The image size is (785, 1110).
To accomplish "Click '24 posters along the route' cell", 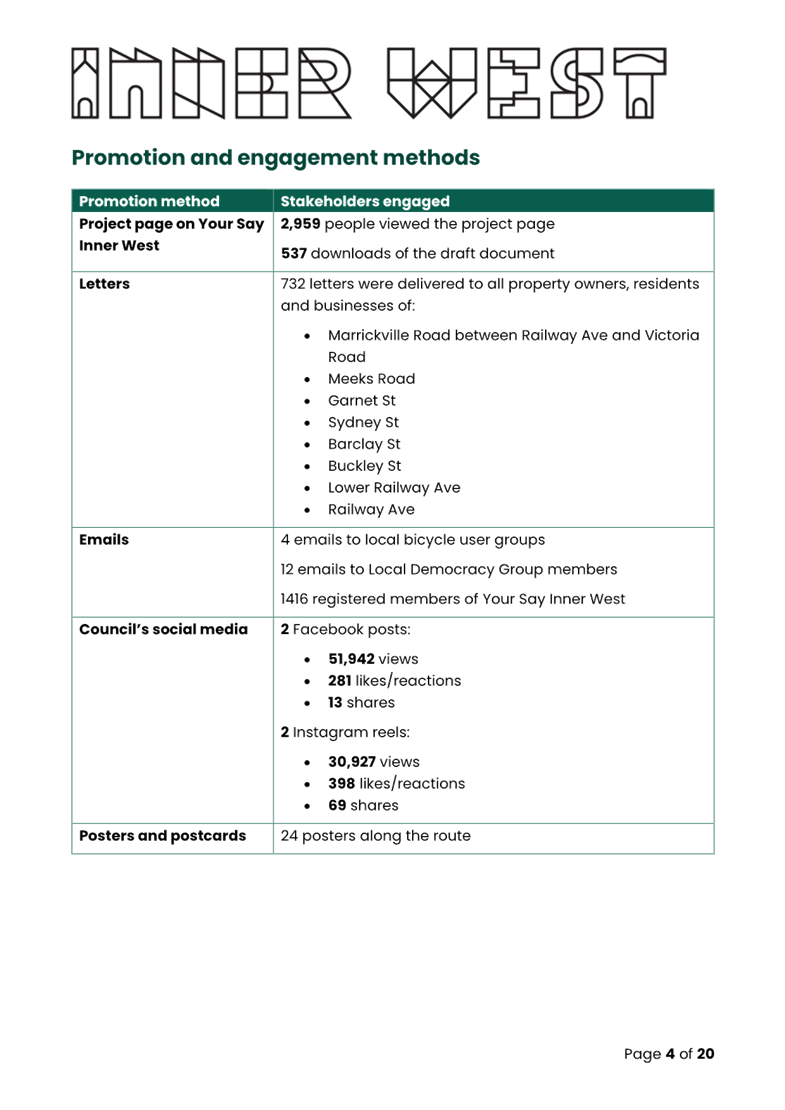I will [375, 836].
